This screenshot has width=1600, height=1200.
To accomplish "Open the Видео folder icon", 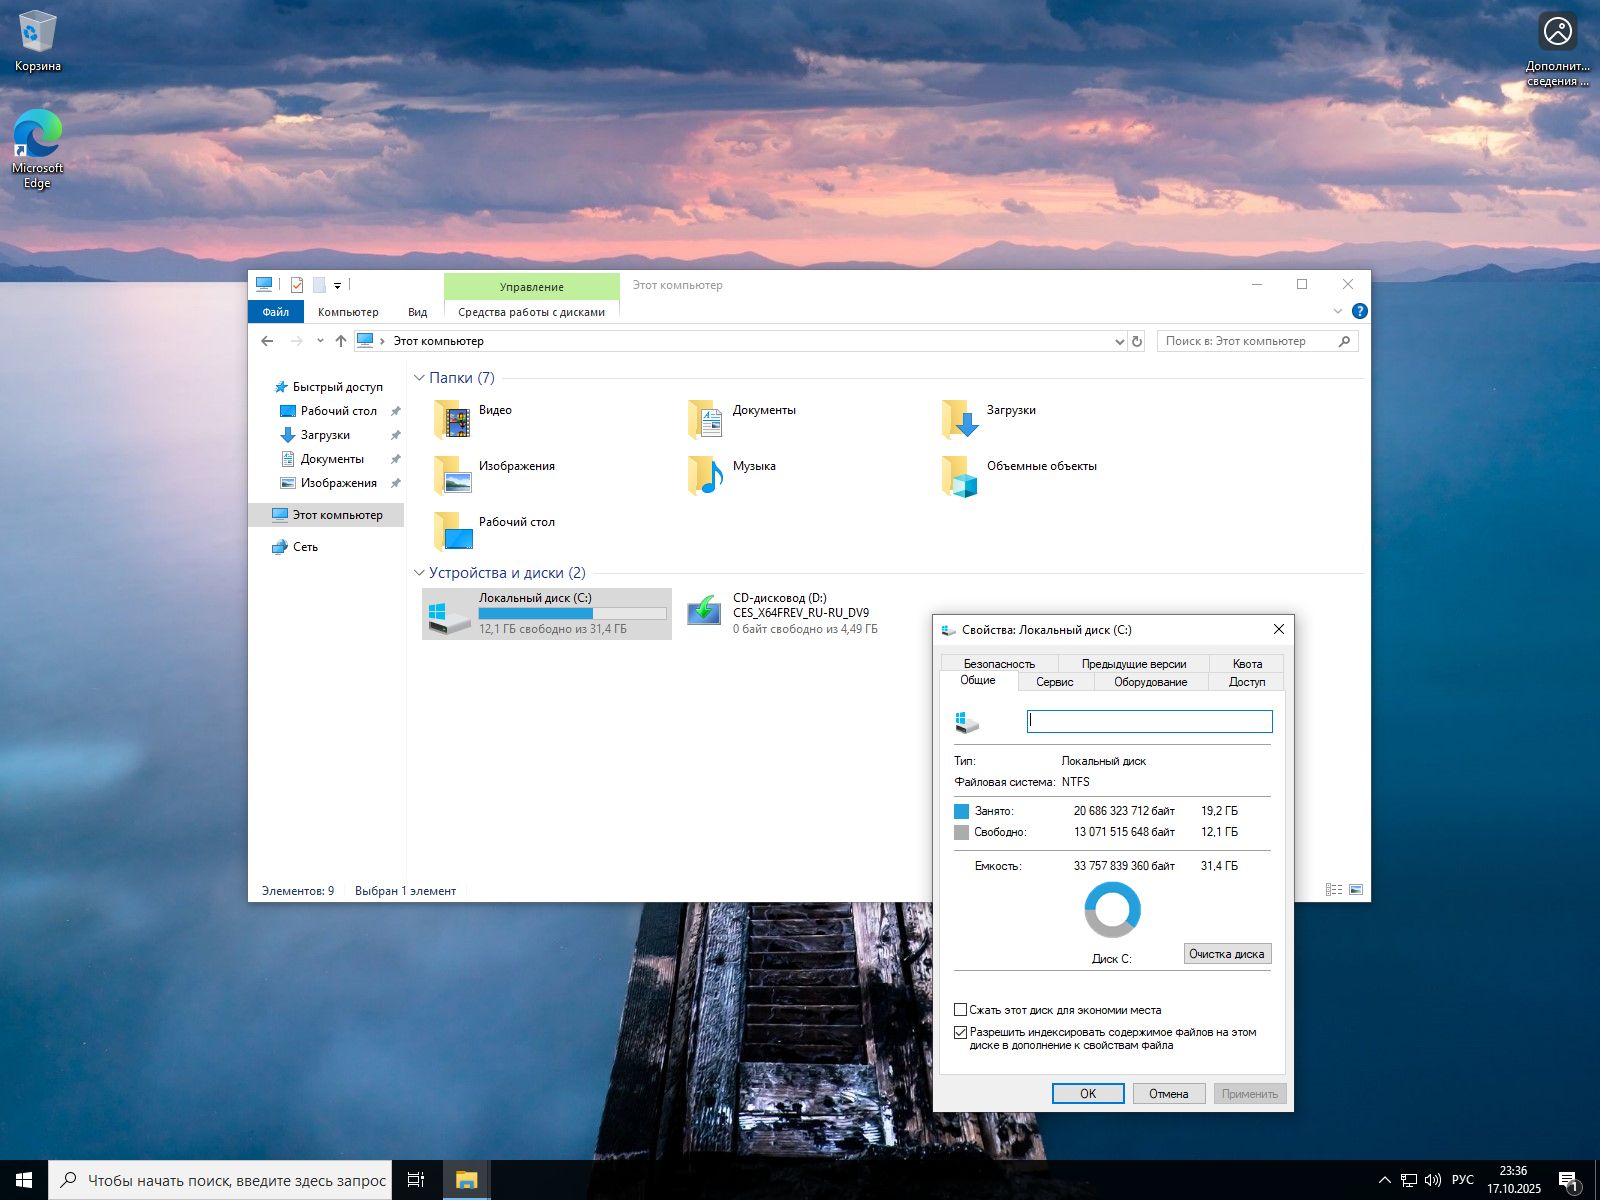I will click(x=453, y=420).
